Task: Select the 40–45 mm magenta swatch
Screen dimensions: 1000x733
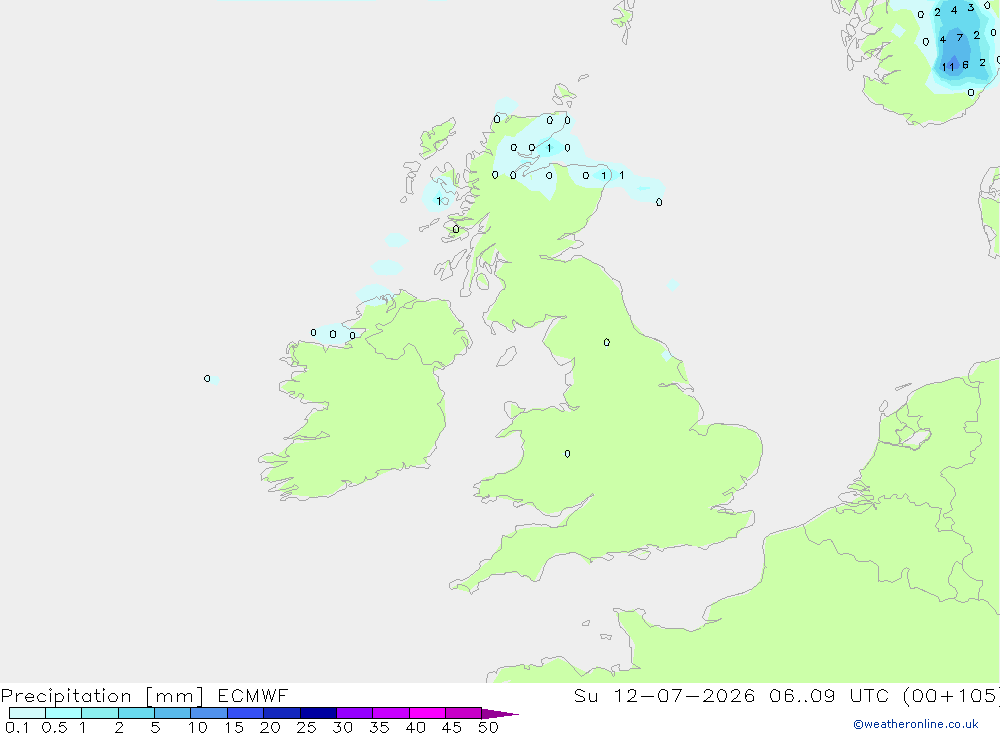Action: (x=427, y=713)
